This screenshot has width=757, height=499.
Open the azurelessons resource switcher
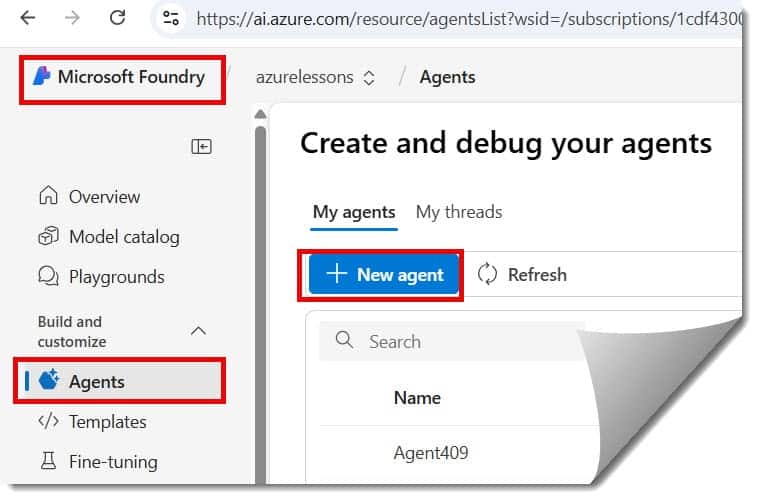pyautogui.click(x=315, y=77)
